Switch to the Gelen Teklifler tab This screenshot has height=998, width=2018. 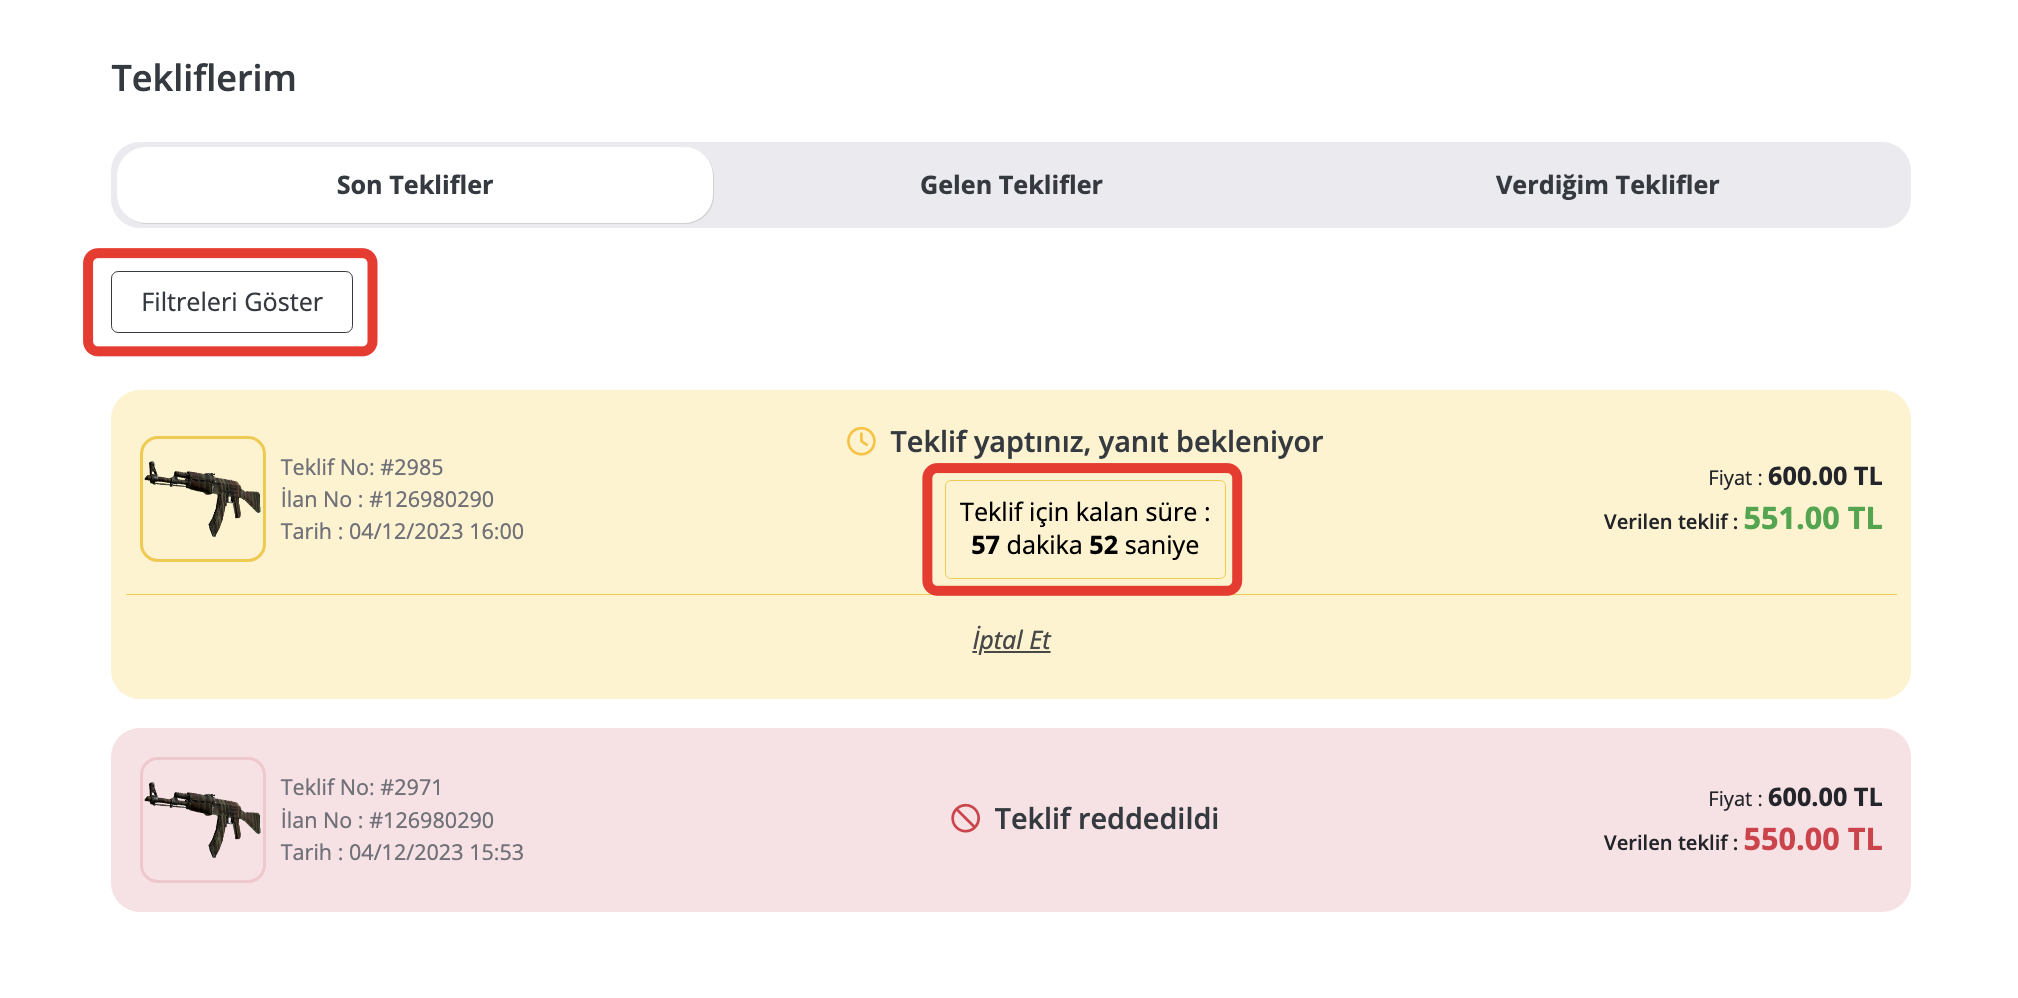tap(1011, 185)
